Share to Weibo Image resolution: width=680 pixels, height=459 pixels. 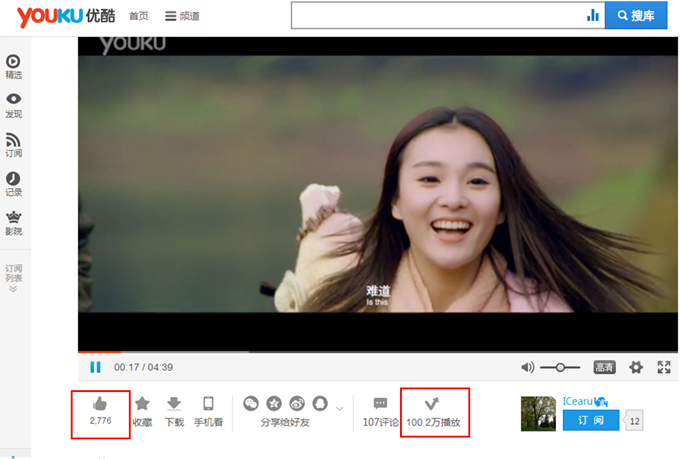(297, 403)
